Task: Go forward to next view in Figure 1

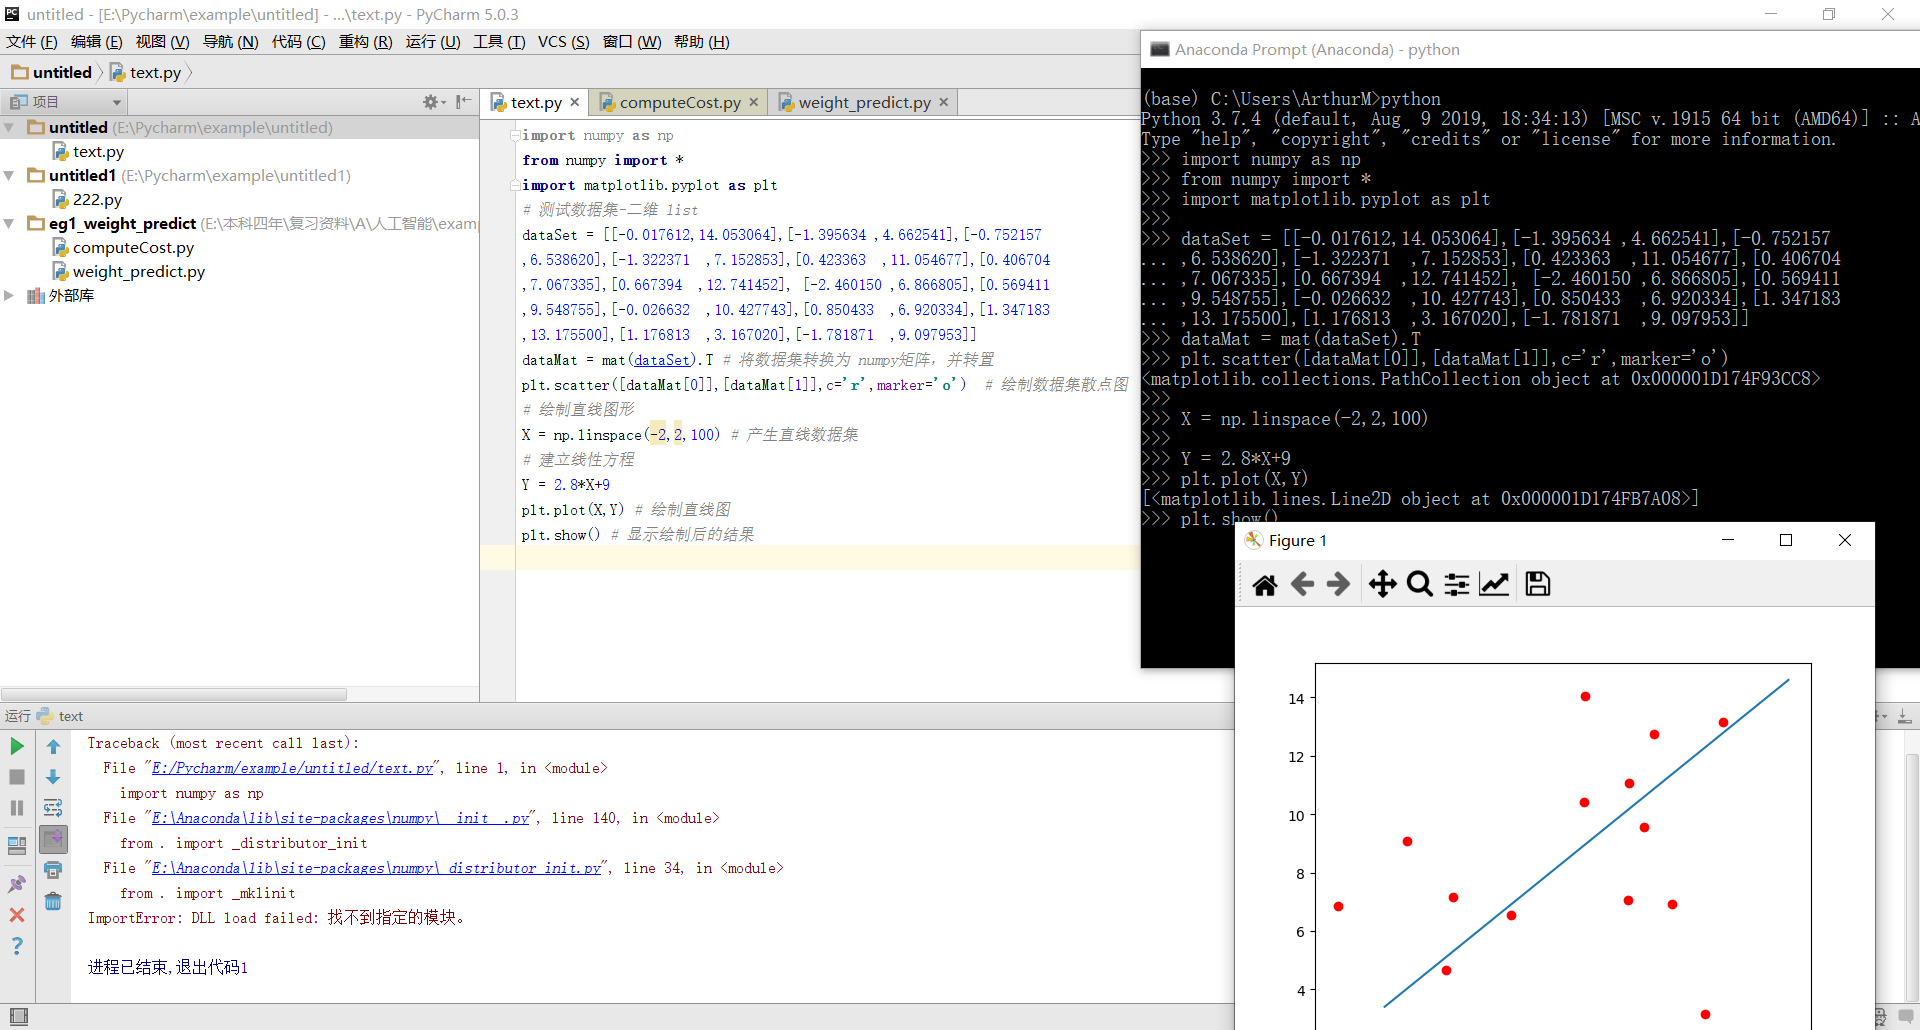Action: click(1338, 584)
